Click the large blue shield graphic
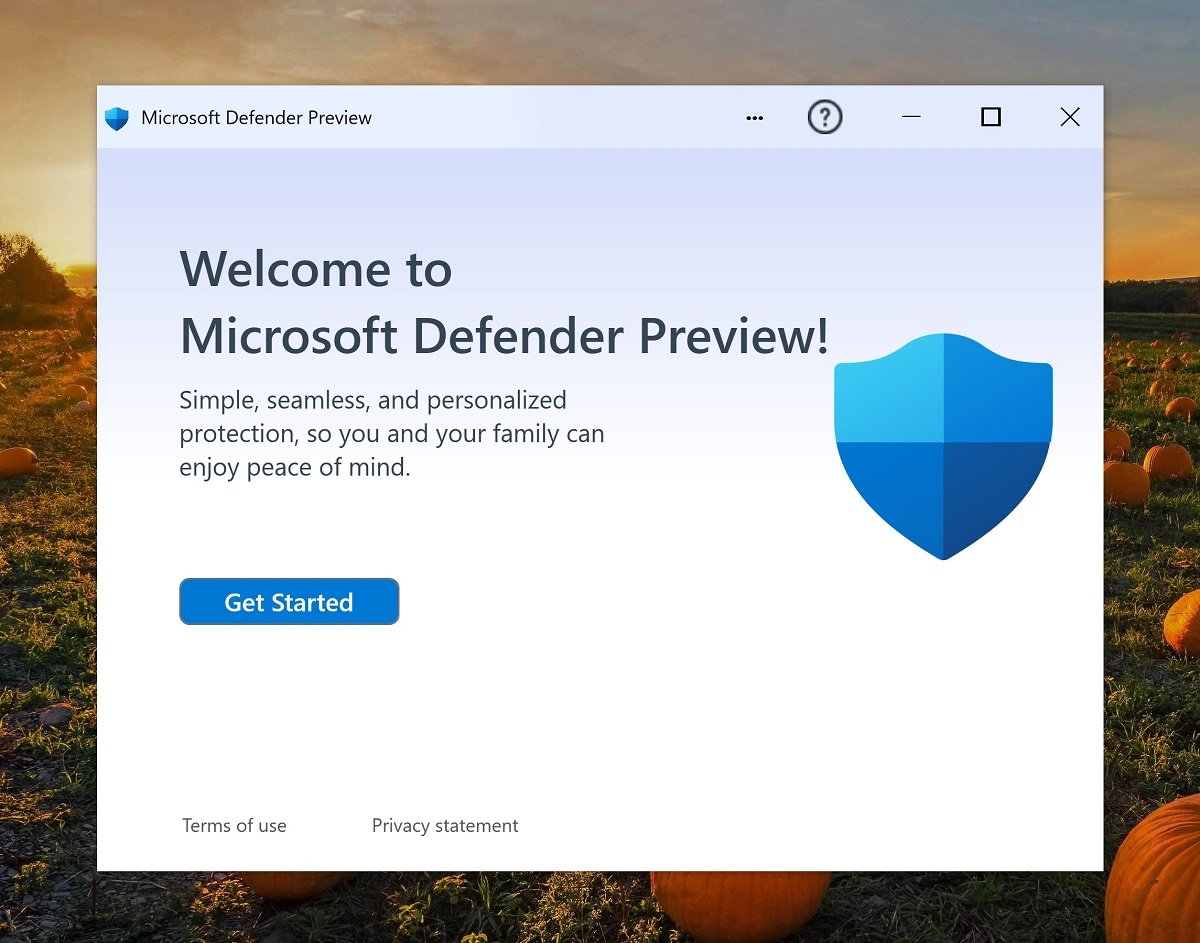1200x943 pixels. 943,447
